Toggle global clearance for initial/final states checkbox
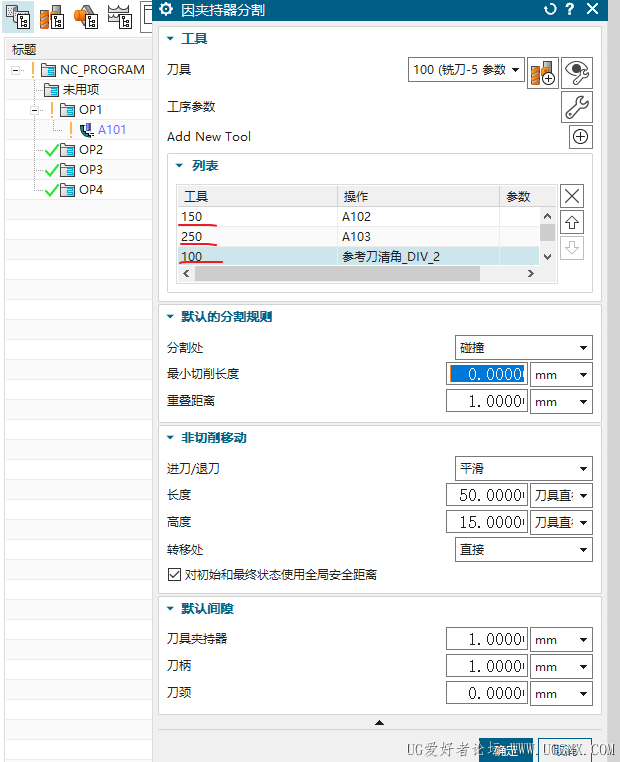 point(174,574)
